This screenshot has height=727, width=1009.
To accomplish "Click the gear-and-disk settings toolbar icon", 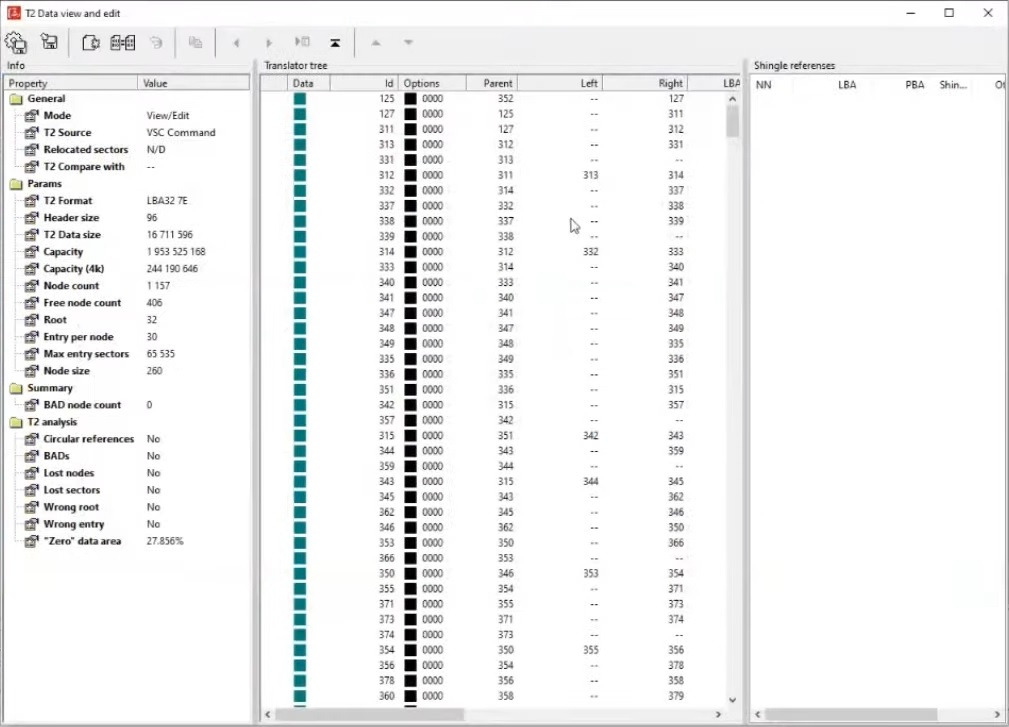I will click(x=16, y=42).
